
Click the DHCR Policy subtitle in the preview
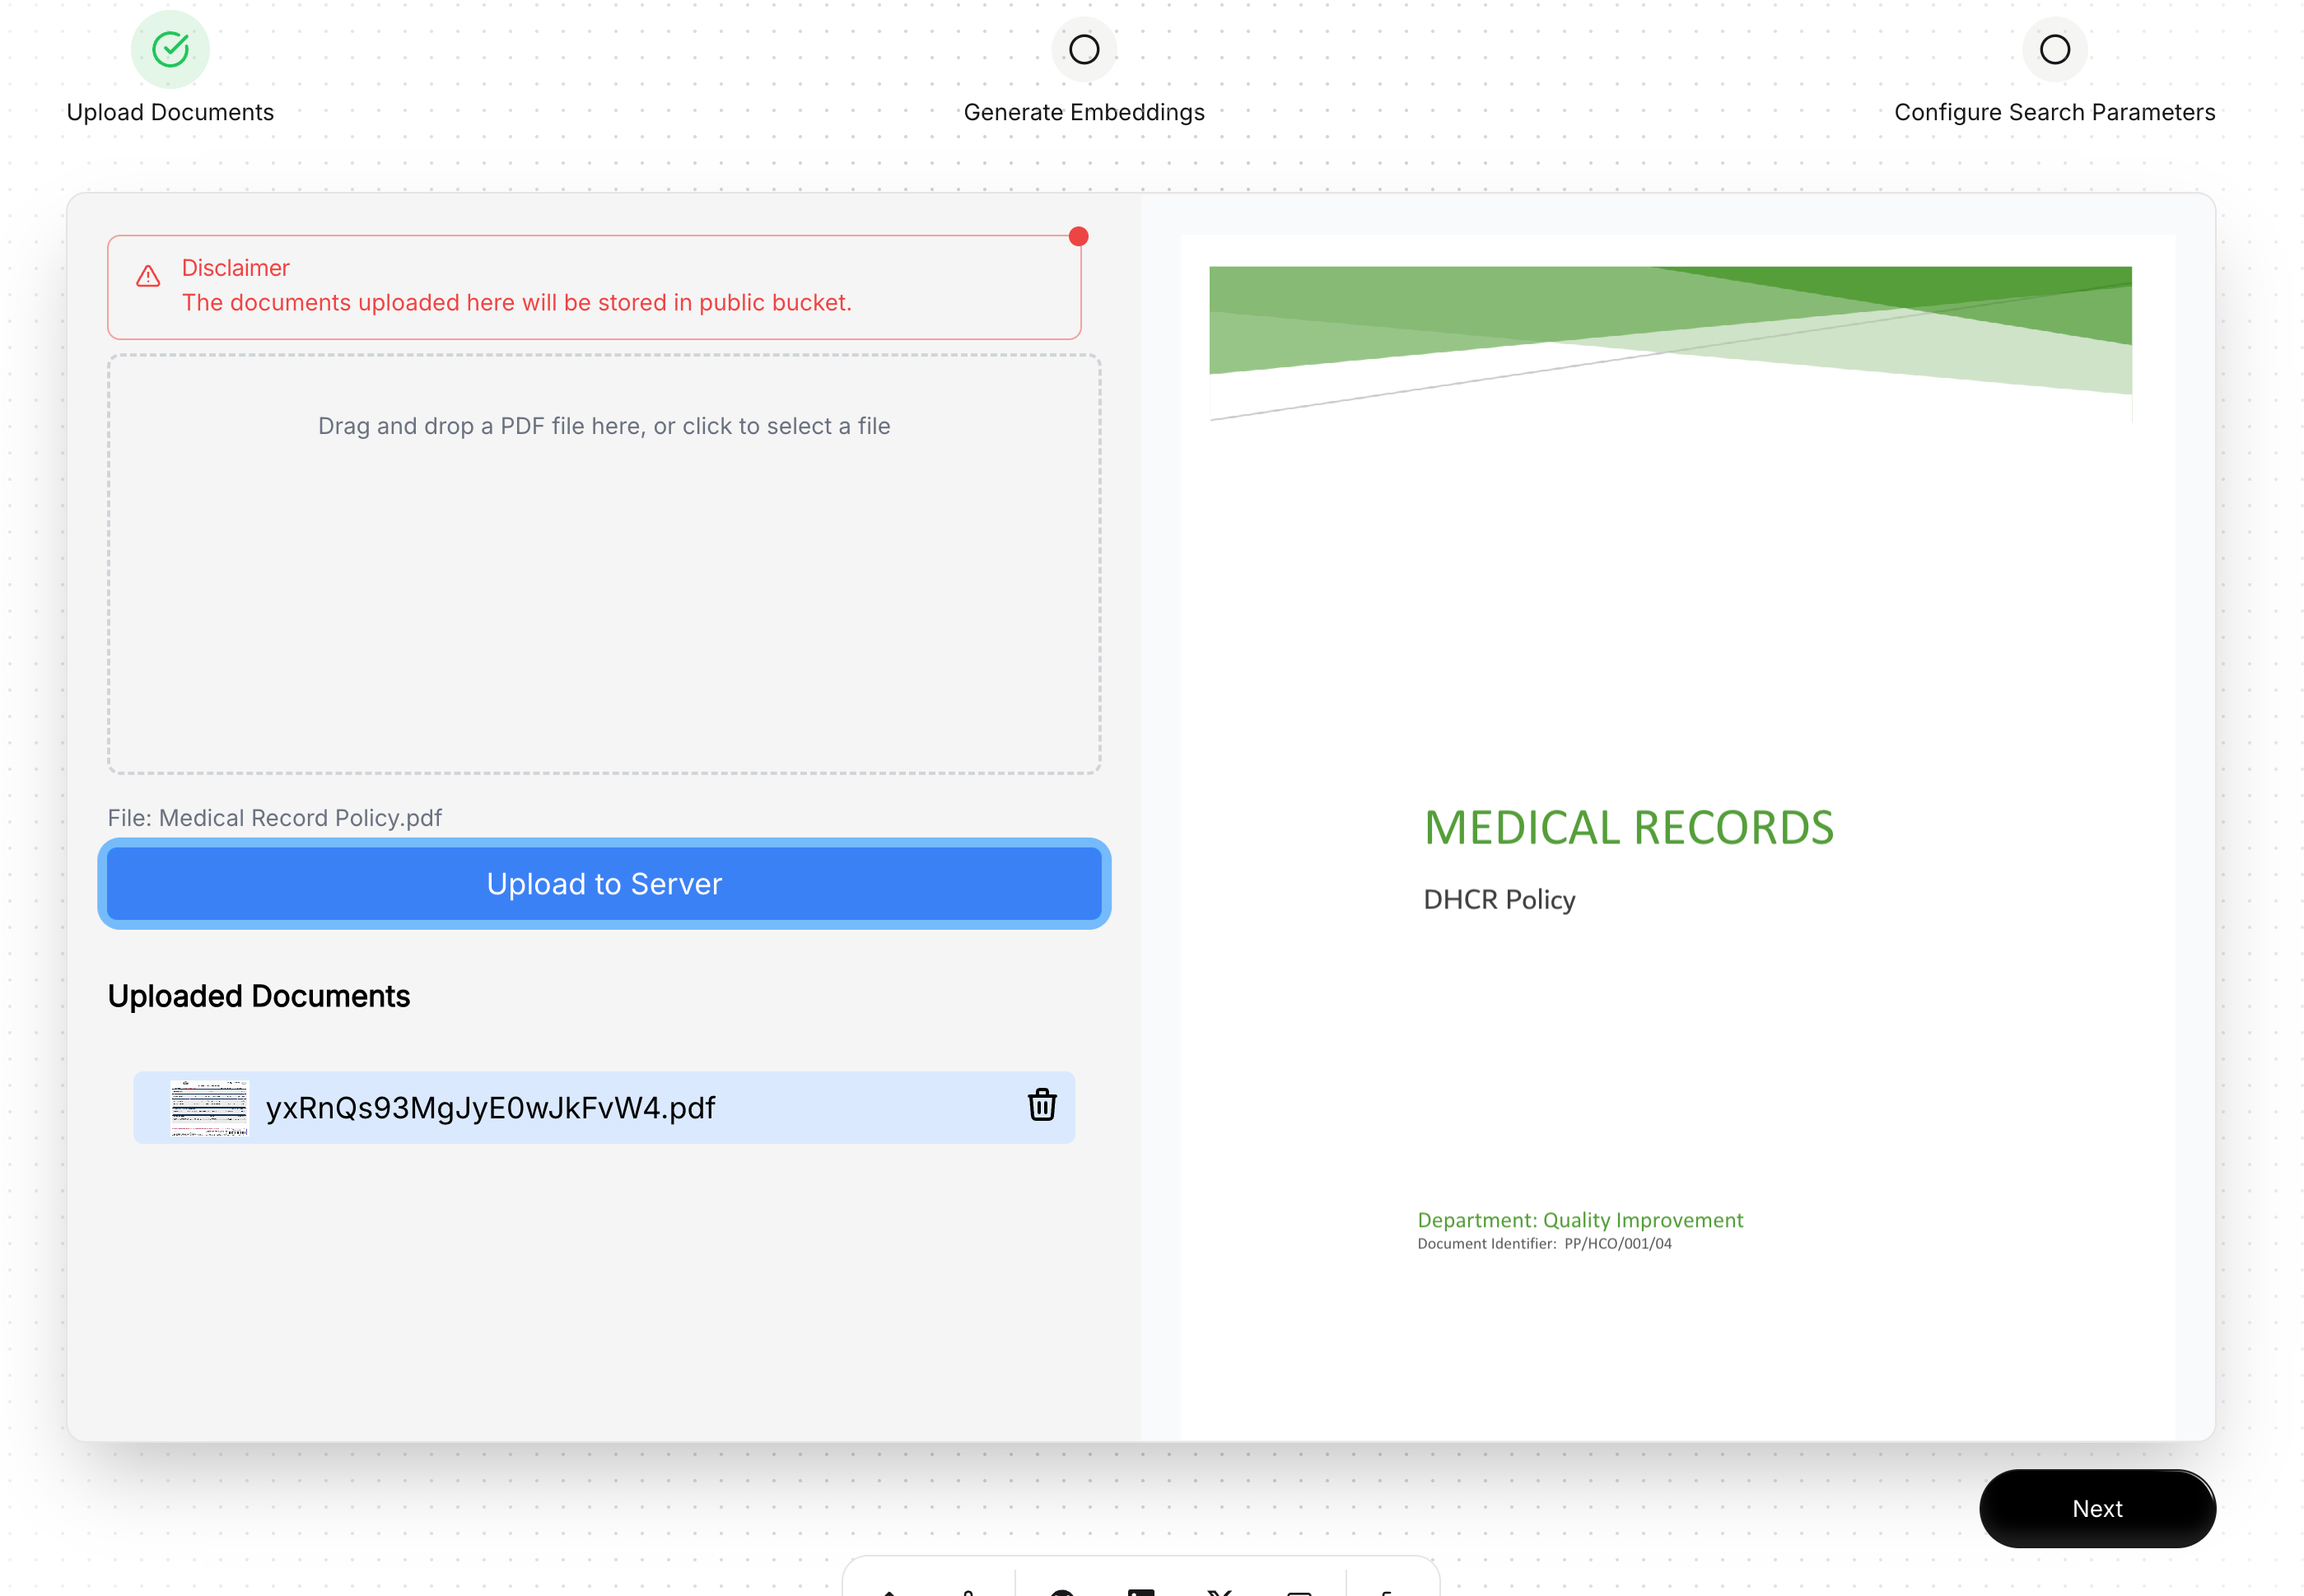pos(1498,899)
